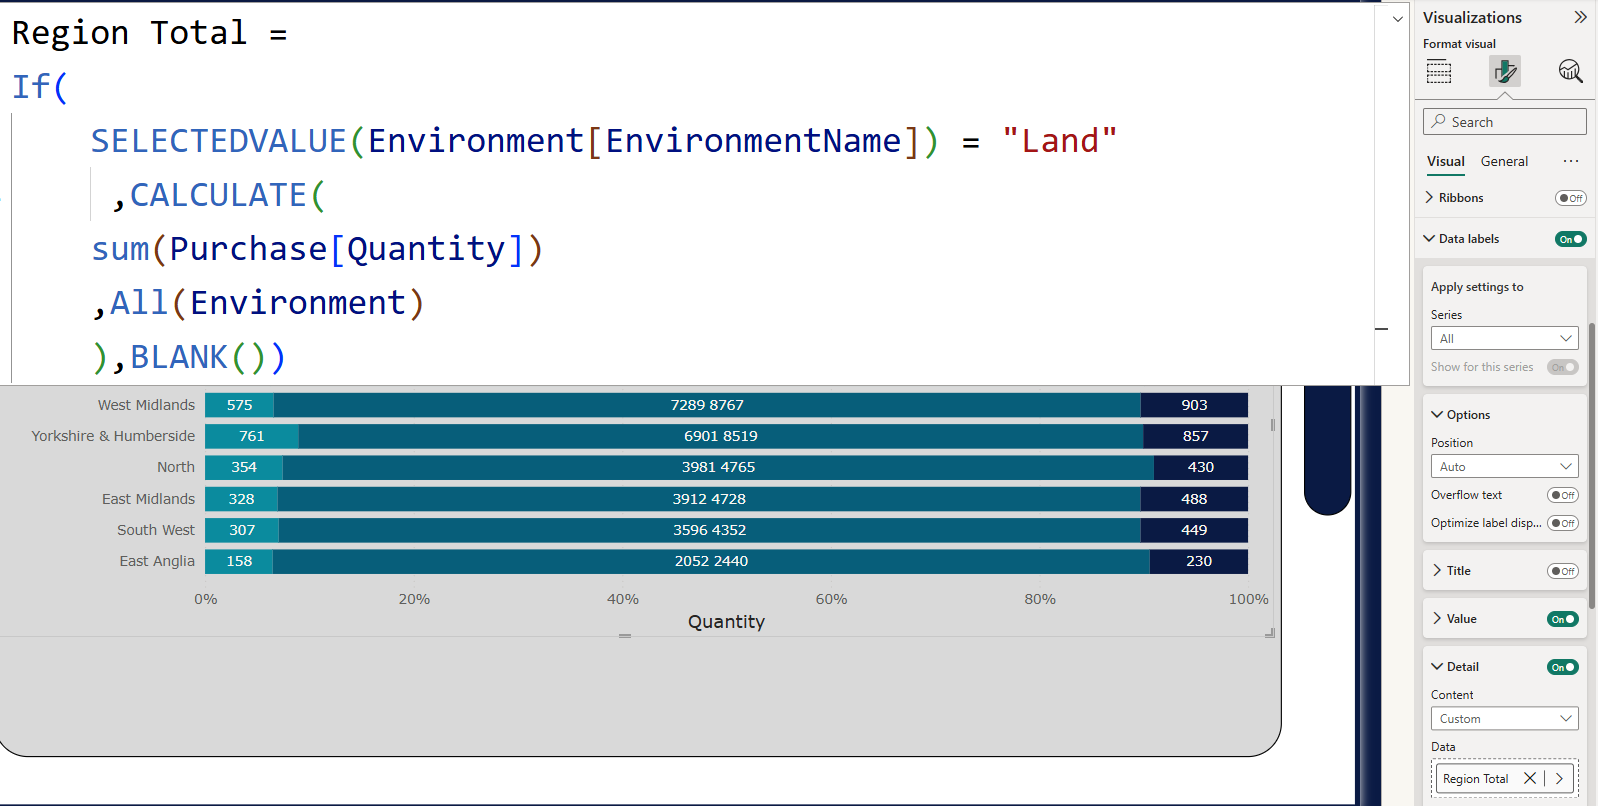The width and height of the screenshot is (1598, 806).
Task: Open the Build visual pane icon
Action: (x=1439, y=71)
